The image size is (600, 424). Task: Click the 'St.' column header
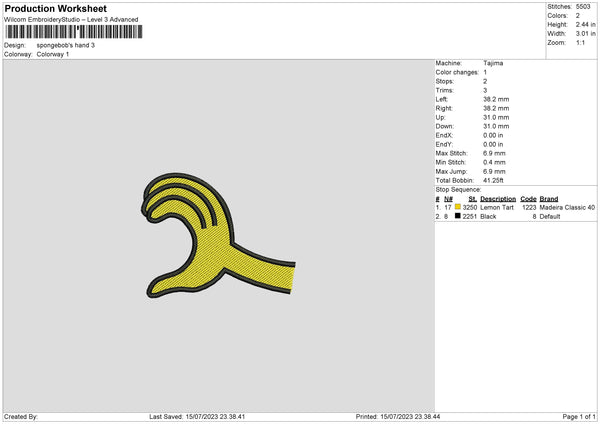click(473, 199)
